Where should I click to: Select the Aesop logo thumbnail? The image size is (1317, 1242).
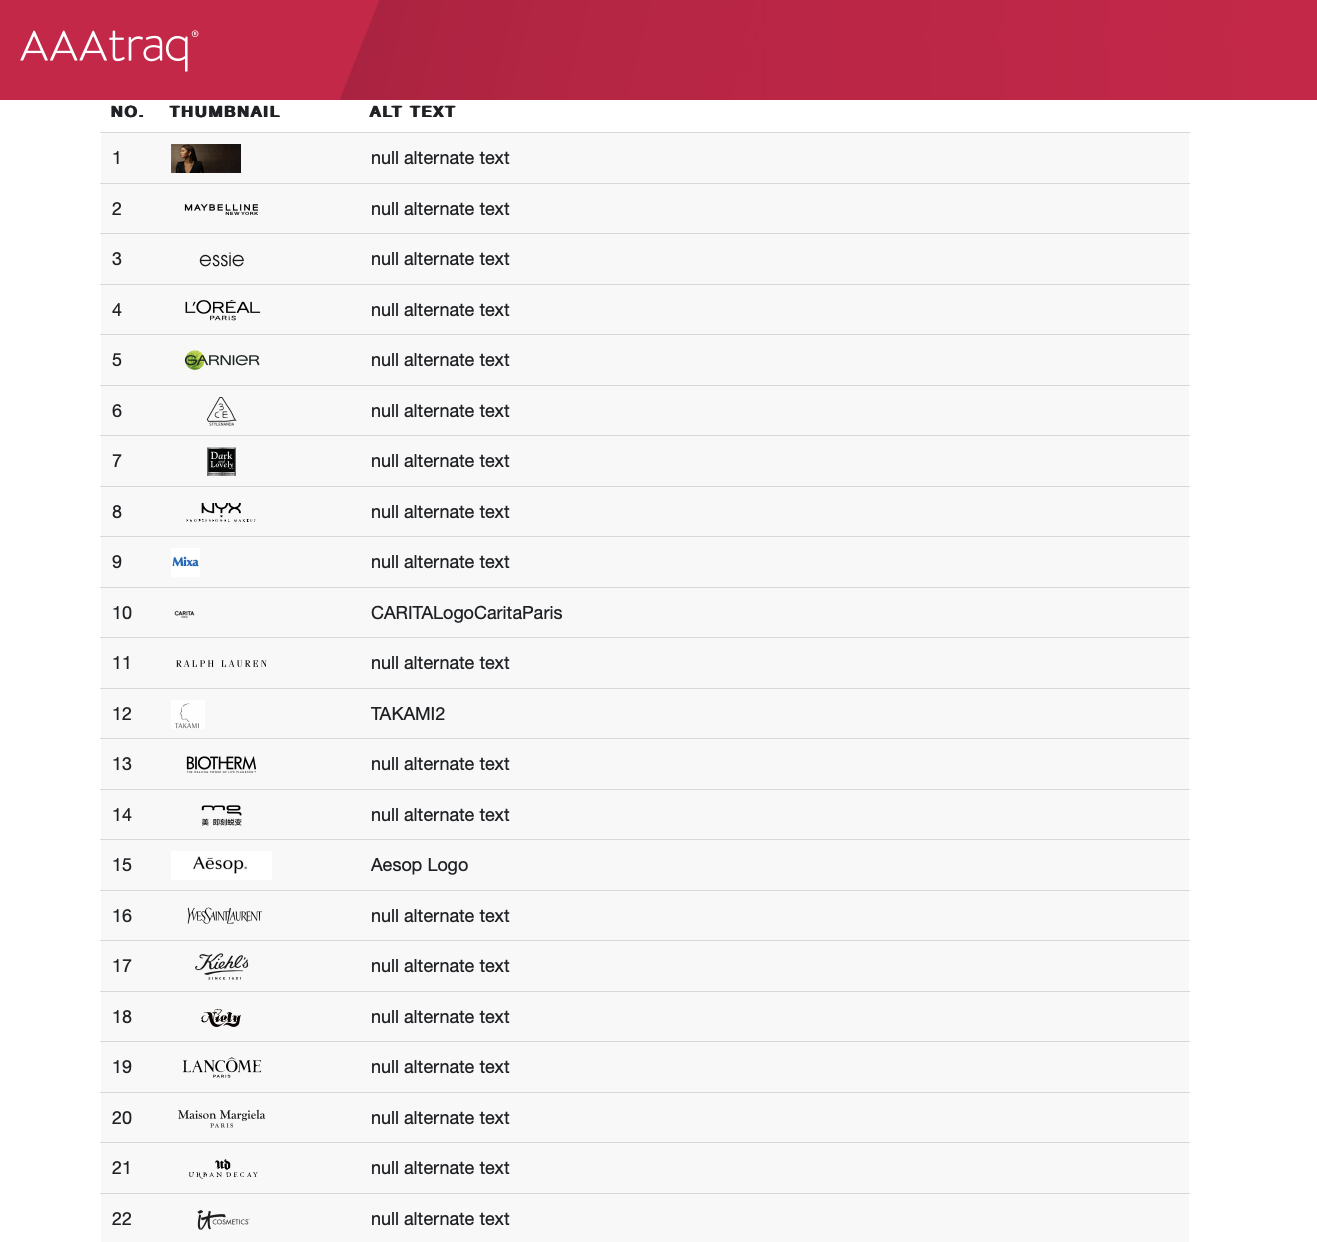point(221,865)
